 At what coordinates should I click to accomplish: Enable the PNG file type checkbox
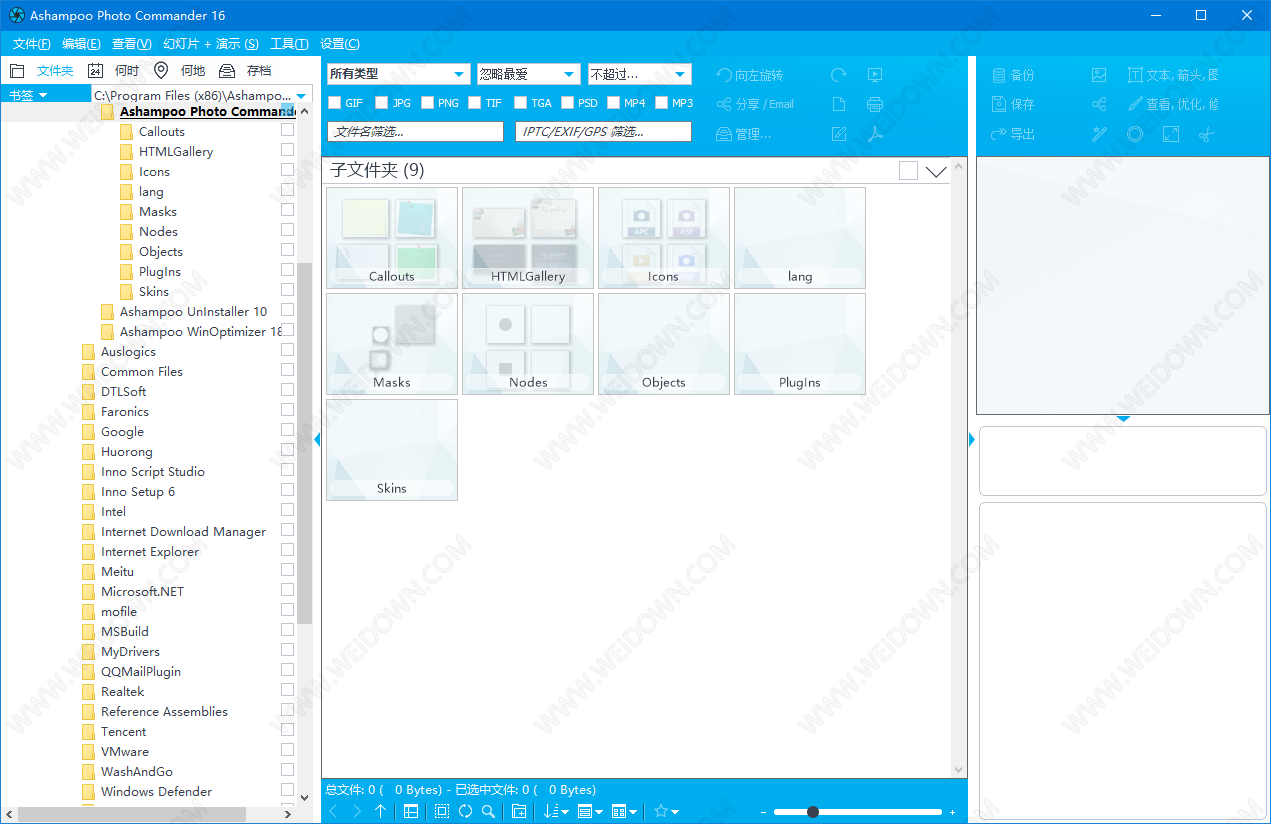(x=427, y=103)
